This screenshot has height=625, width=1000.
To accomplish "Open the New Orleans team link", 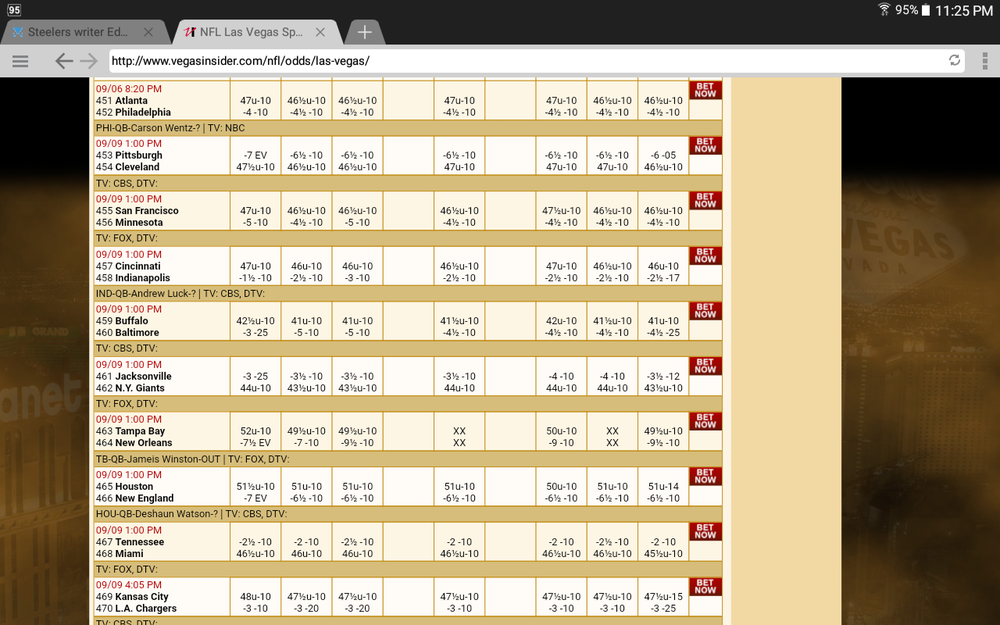I will (x=143, y=443).
